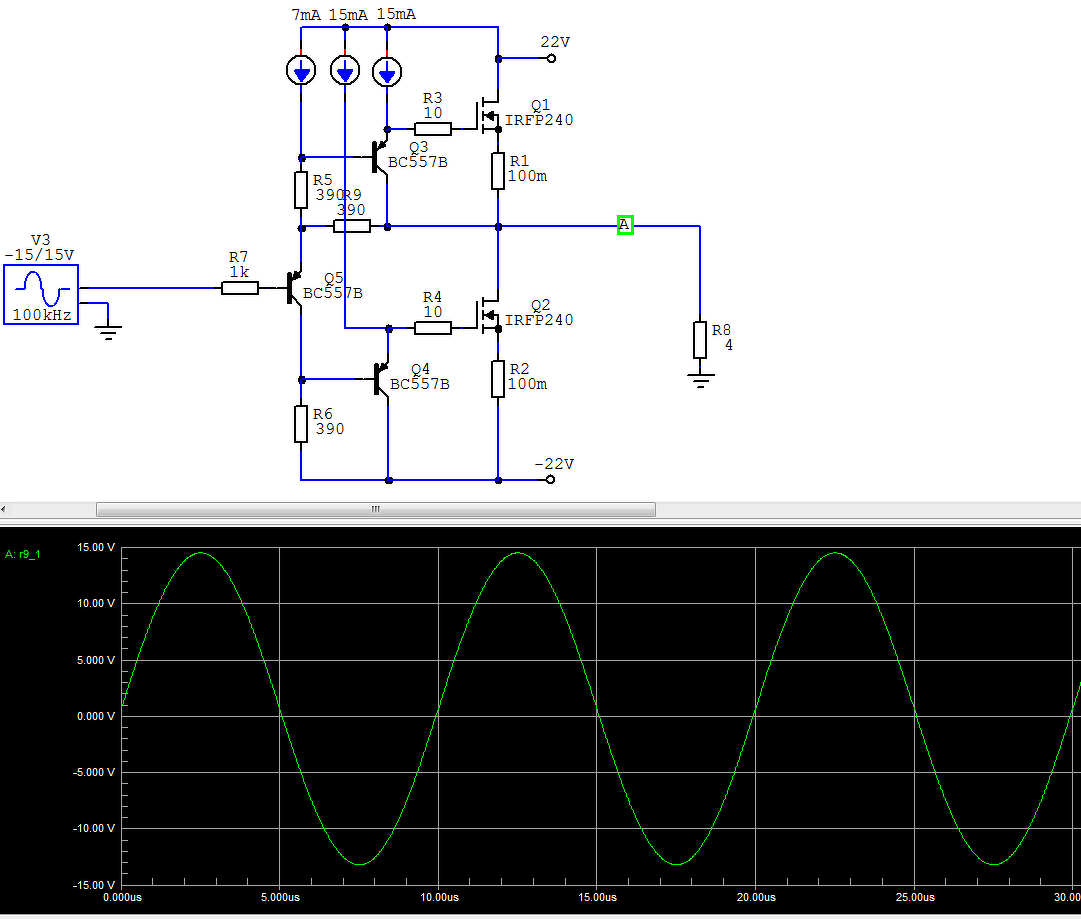Click the 10.00us time axis label
This screenshot has width=1081, height=919.
pyautogui.click(x=439, y=898)
